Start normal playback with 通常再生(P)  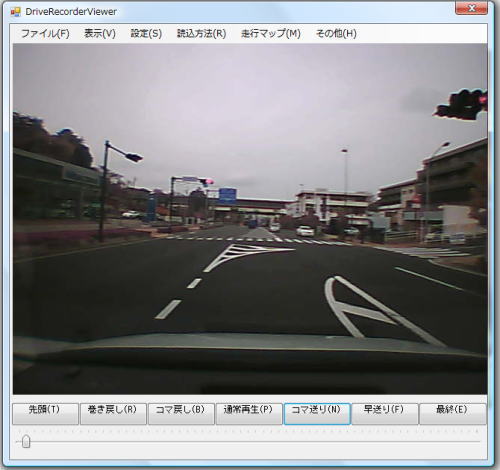tap(249, 414)
